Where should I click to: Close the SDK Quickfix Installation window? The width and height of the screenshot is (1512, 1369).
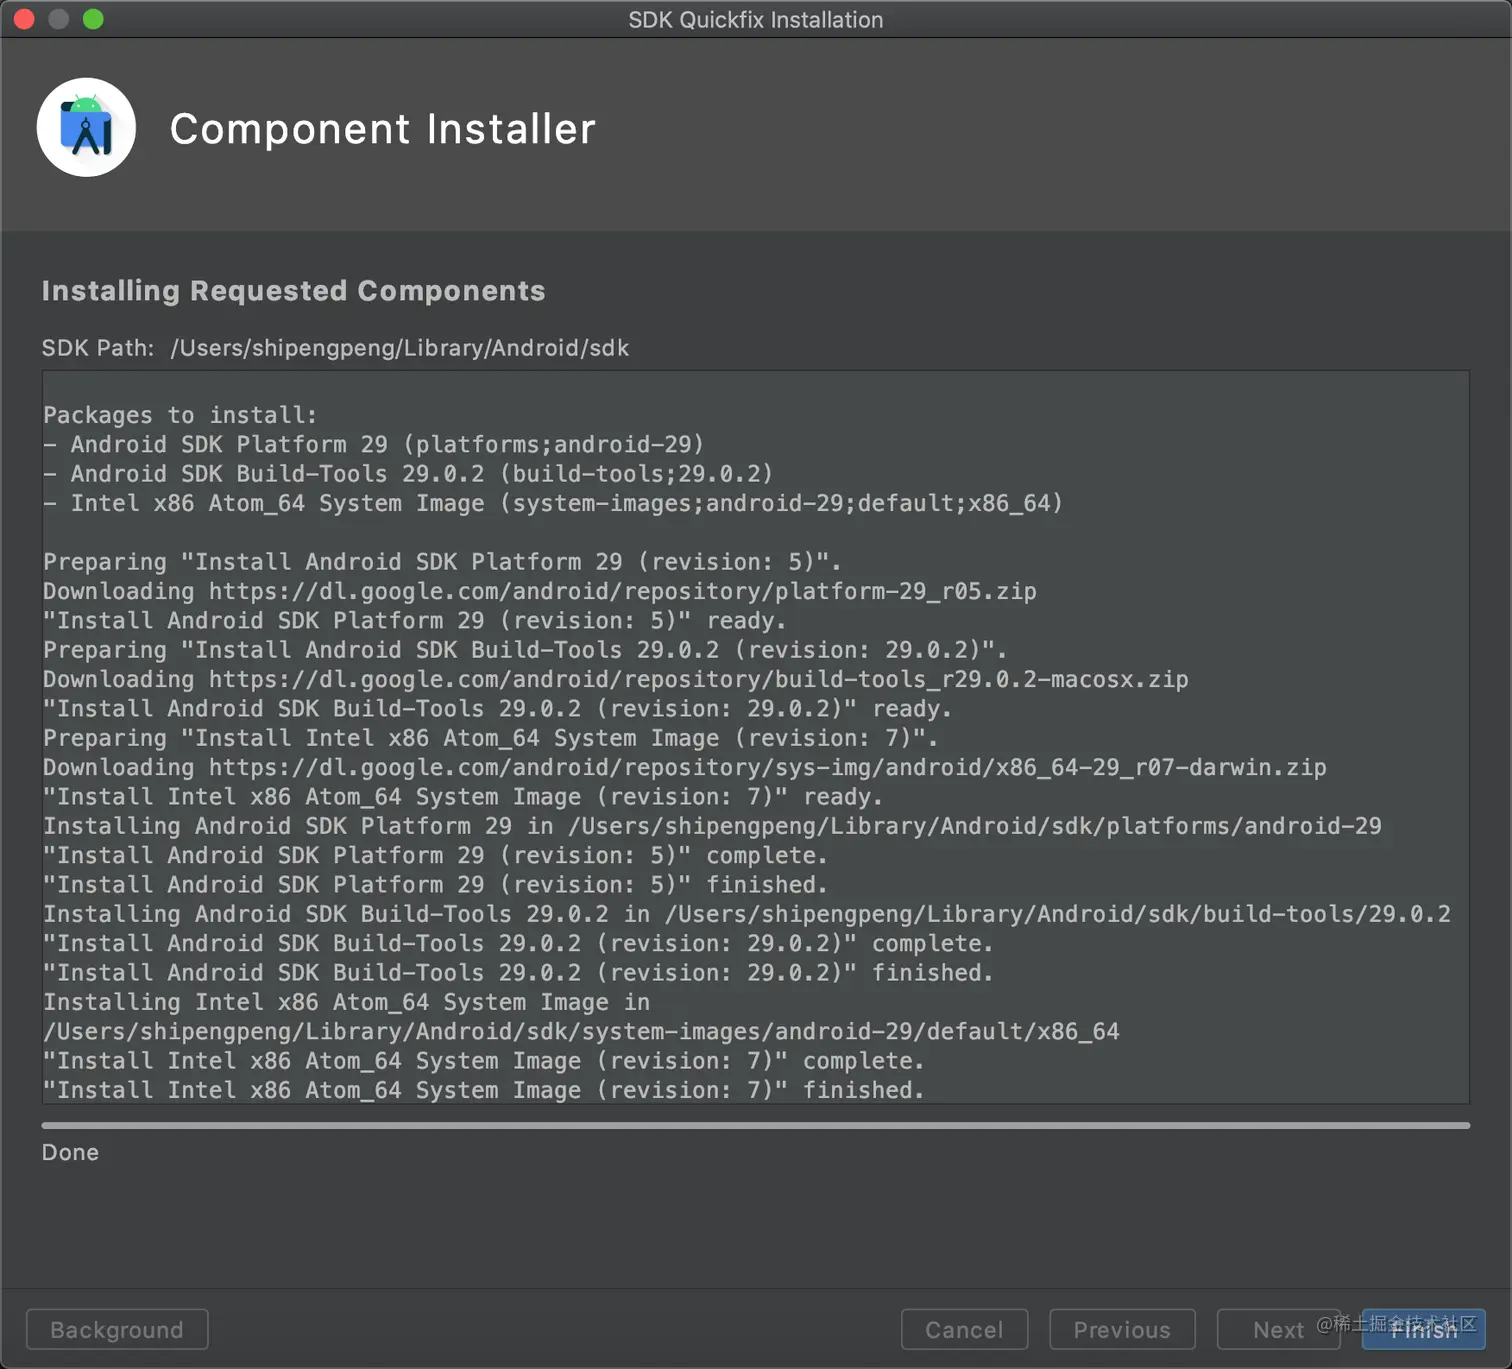point(24,19)
